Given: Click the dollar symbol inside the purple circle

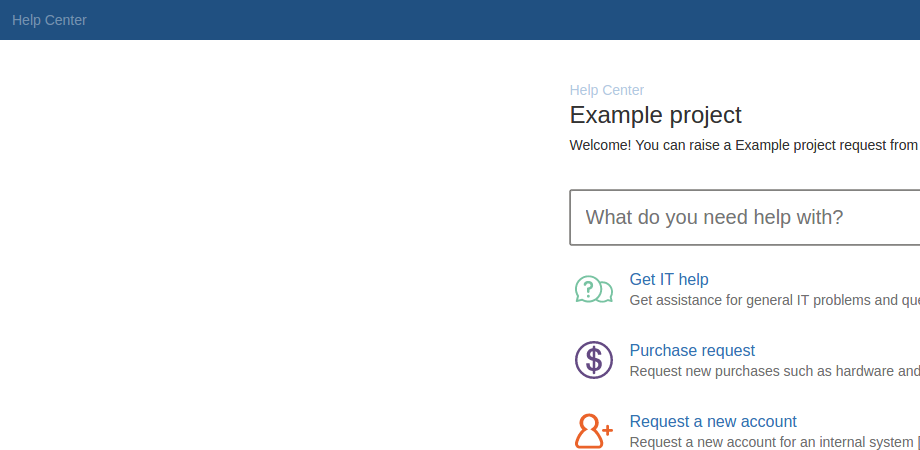Looking at the screenshot, I should (594, 360).
